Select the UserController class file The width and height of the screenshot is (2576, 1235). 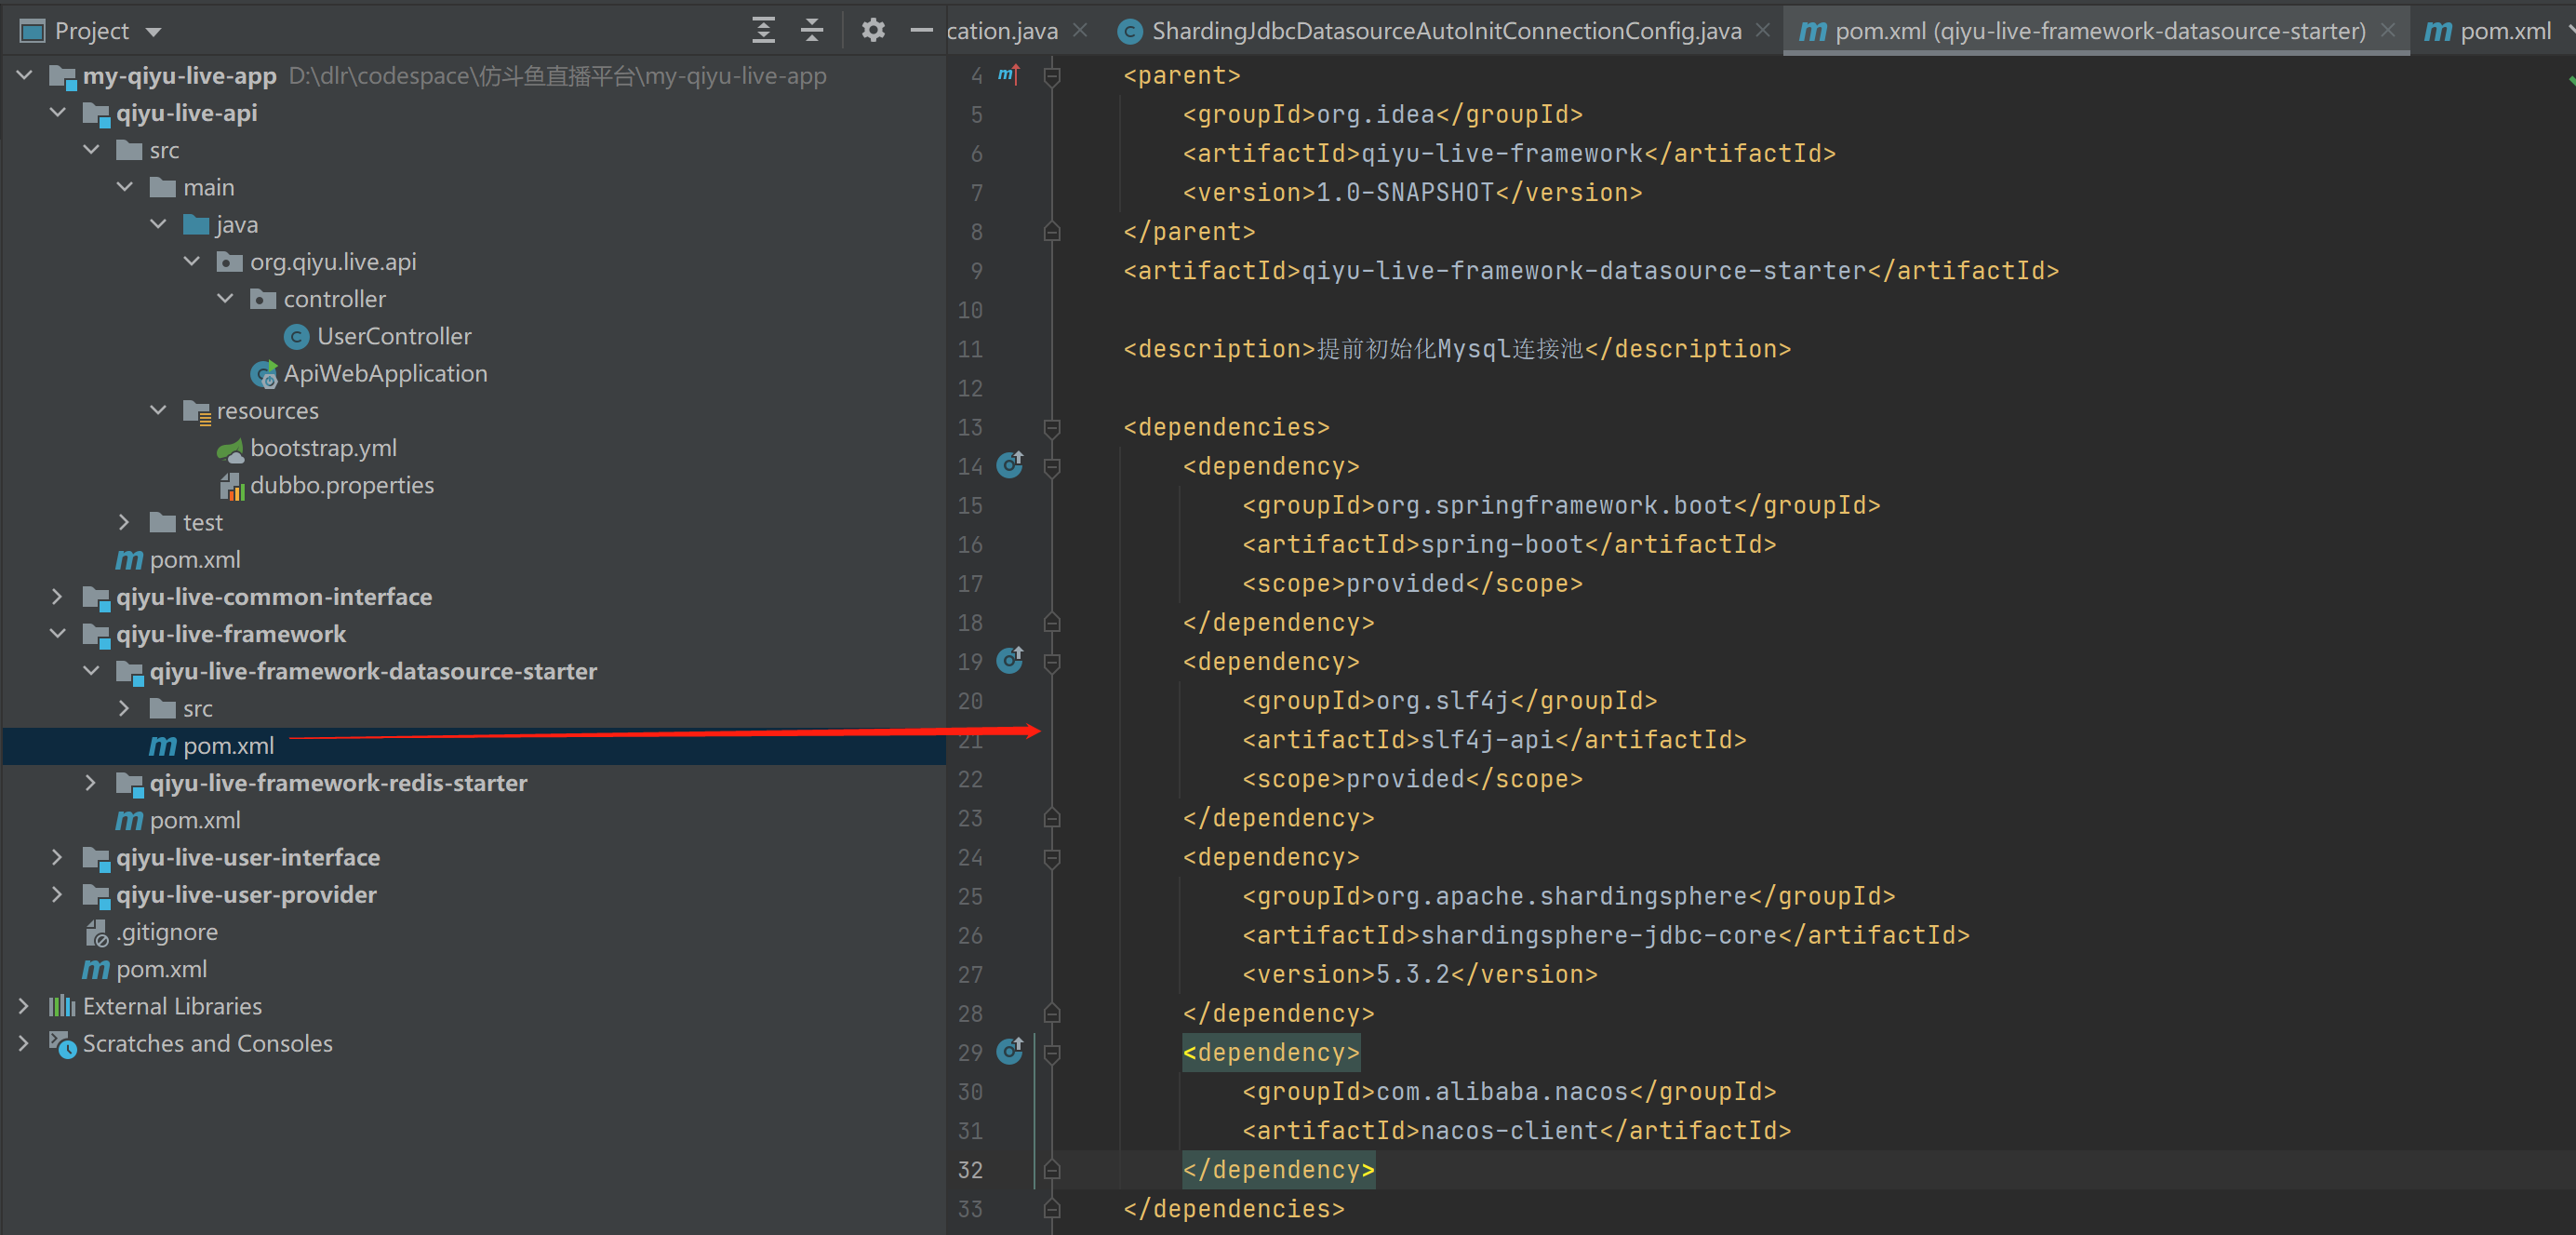pyautogui.click(x=393, y=336)
